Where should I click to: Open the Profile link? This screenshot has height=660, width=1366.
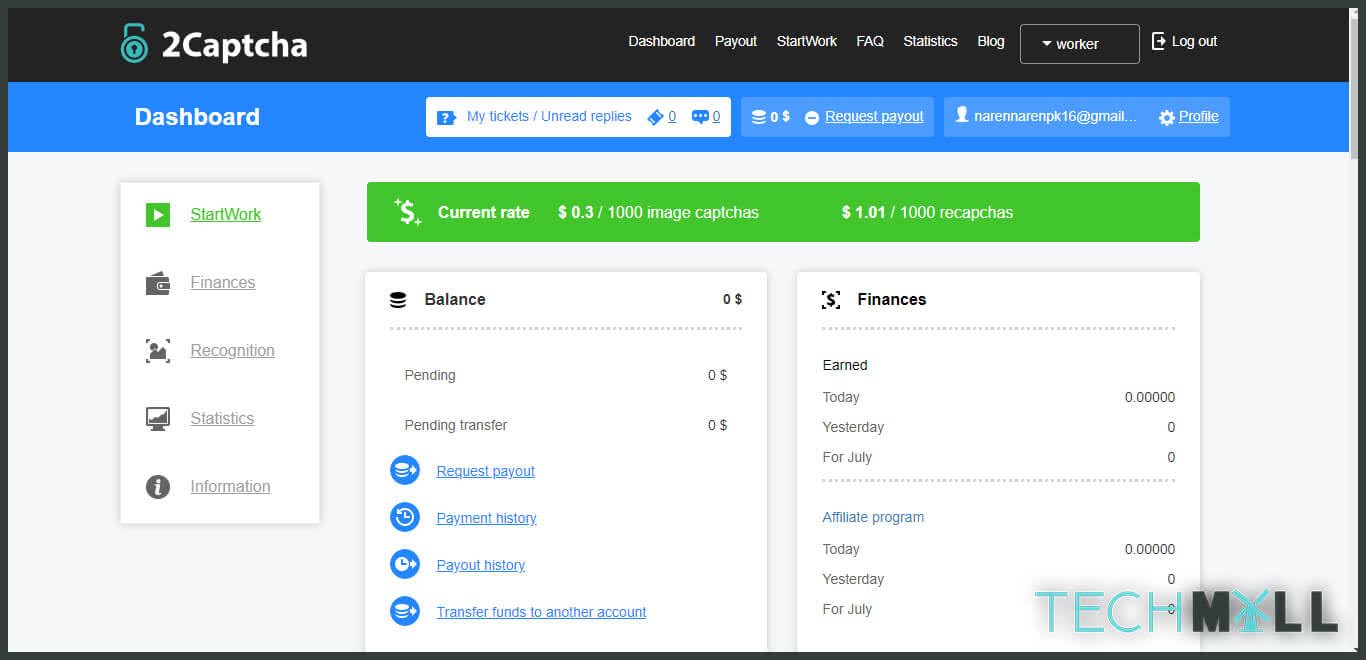click(x=1198, y=116)
